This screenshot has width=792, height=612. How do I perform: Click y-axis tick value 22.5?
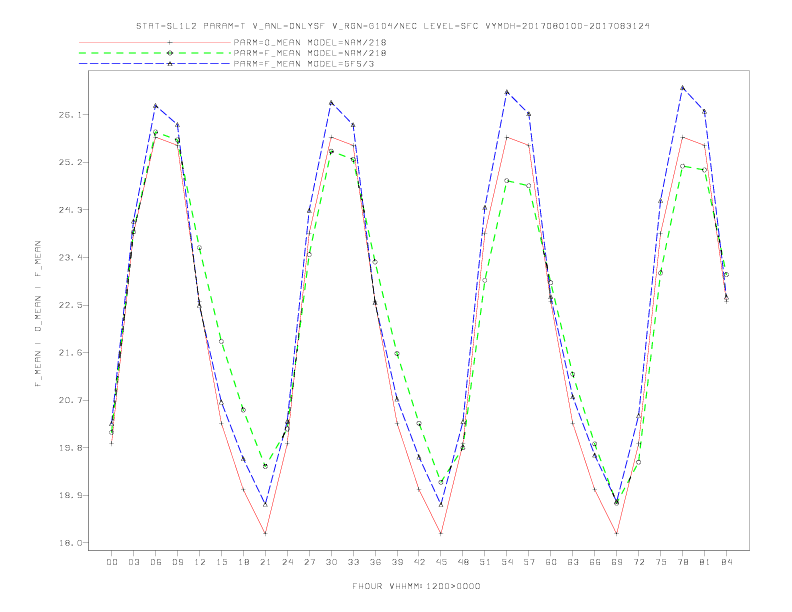(x=70, y=305)
